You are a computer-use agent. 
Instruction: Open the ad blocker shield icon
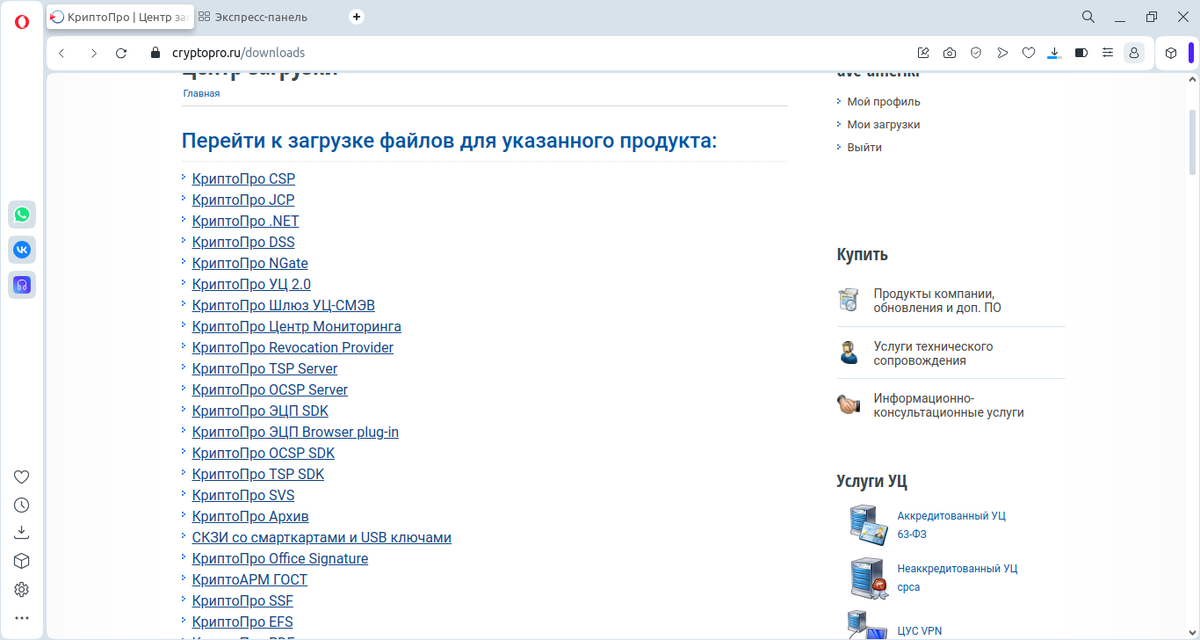click(976, 53)
